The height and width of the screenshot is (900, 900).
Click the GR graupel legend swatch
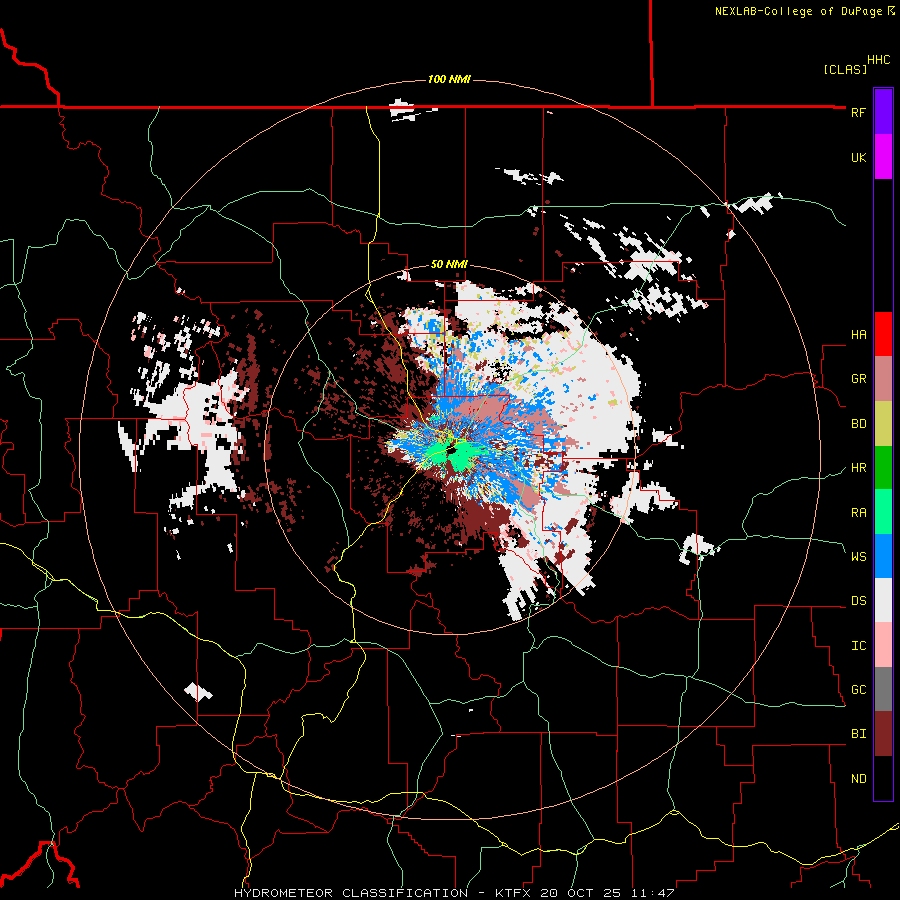coord(883,379)
